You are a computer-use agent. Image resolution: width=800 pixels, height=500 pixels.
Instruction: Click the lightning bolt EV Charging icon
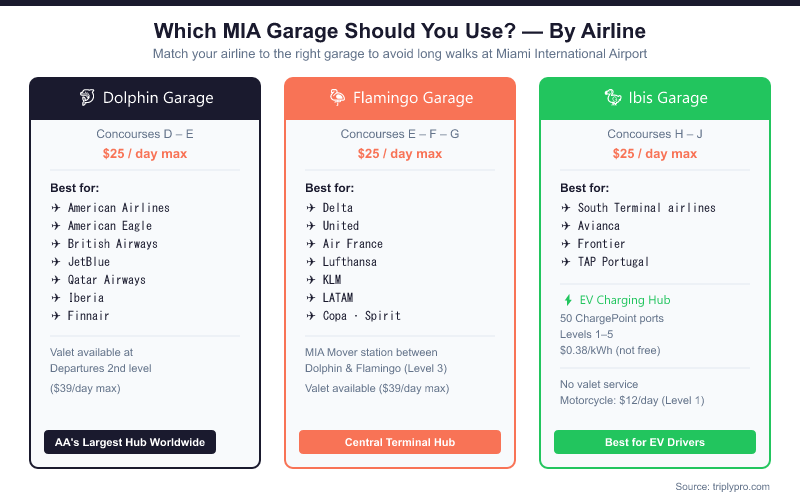click(568, 300)
